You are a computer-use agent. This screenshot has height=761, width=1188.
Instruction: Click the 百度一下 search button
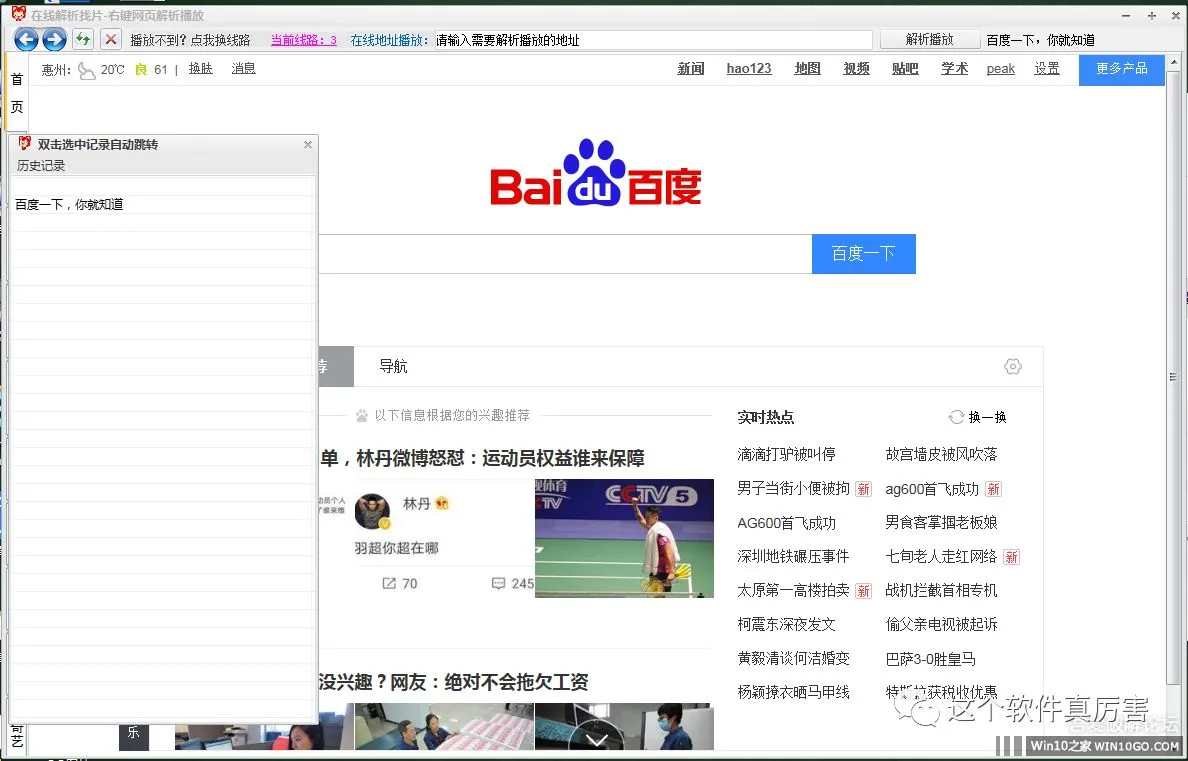point(864,254)
